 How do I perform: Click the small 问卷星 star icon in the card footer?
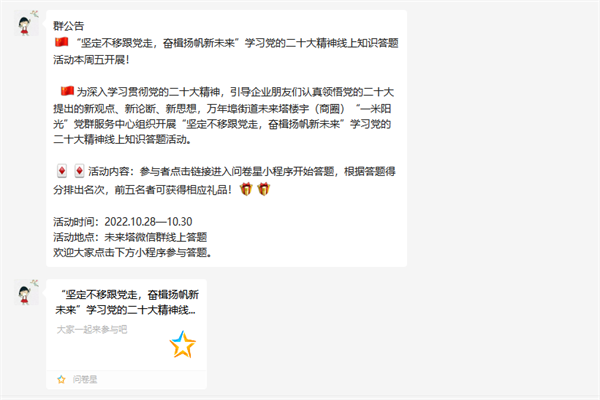point(61,379)
